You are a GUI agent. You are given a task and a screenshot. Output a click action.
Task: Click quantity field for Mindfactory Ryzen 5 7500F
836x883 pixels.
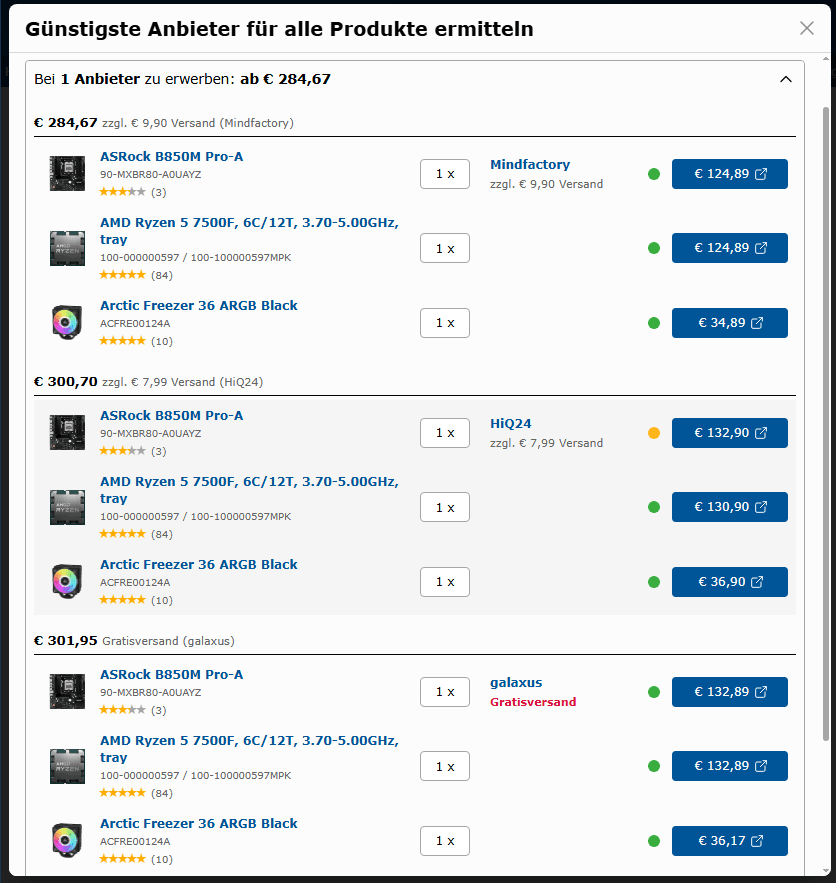point(445,248)
